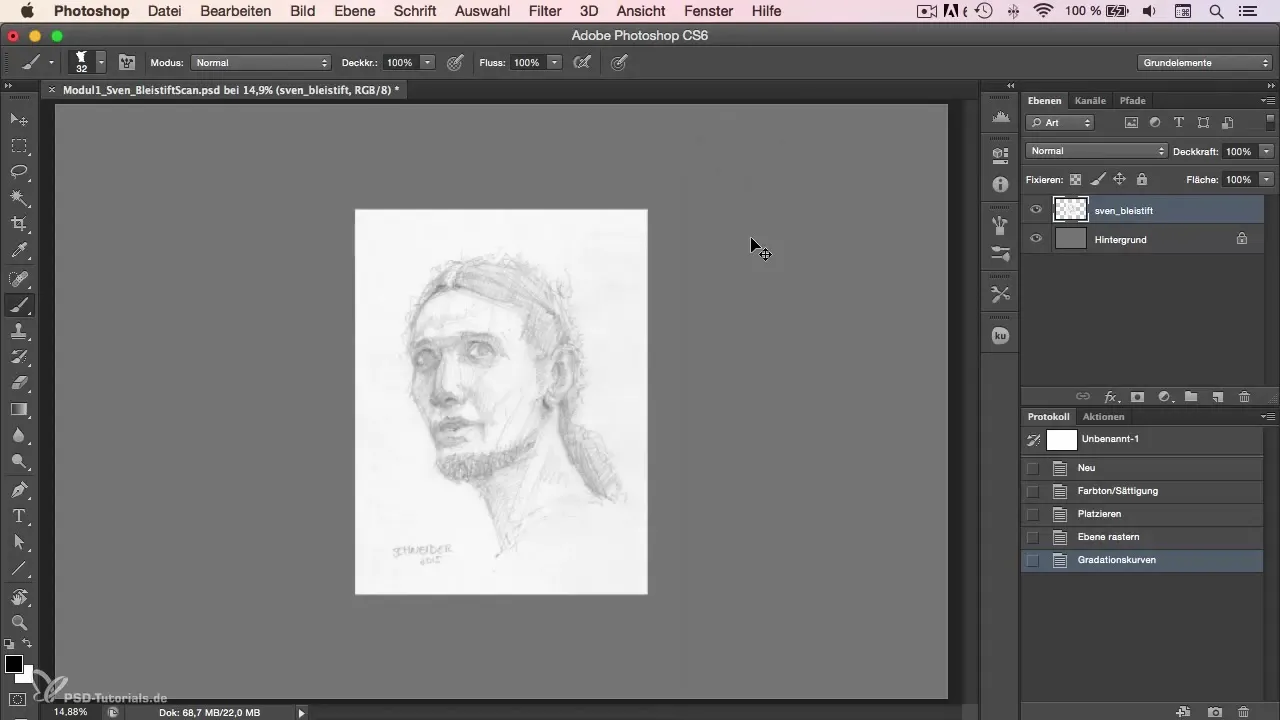Screen dimensions: 1280x720
Task: Select the Pen tool
Action: point(19,490)
